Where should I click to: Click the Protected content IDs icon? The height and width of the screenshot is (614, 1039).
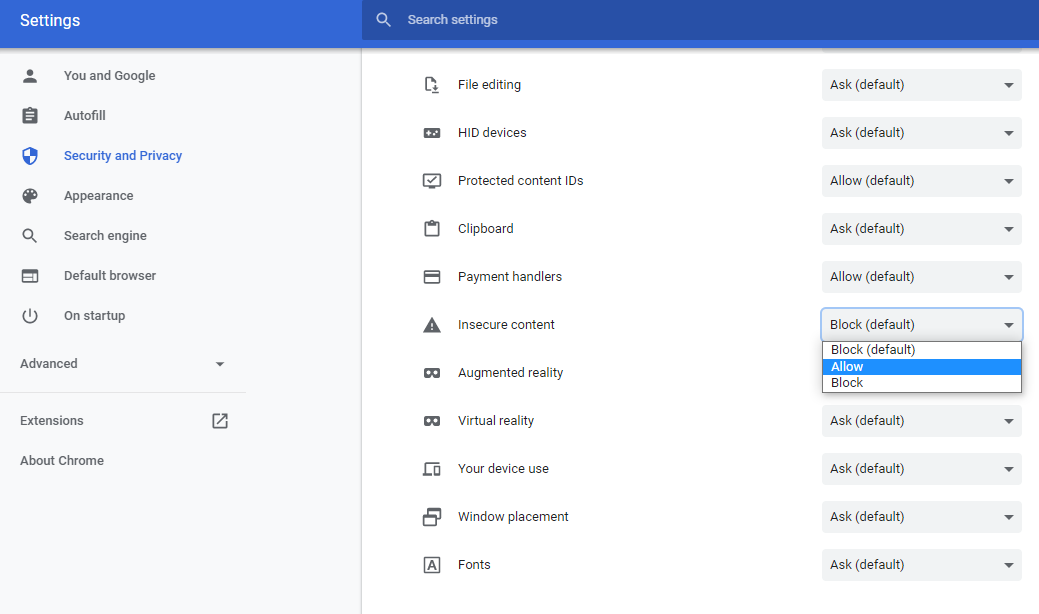(431, 181)
